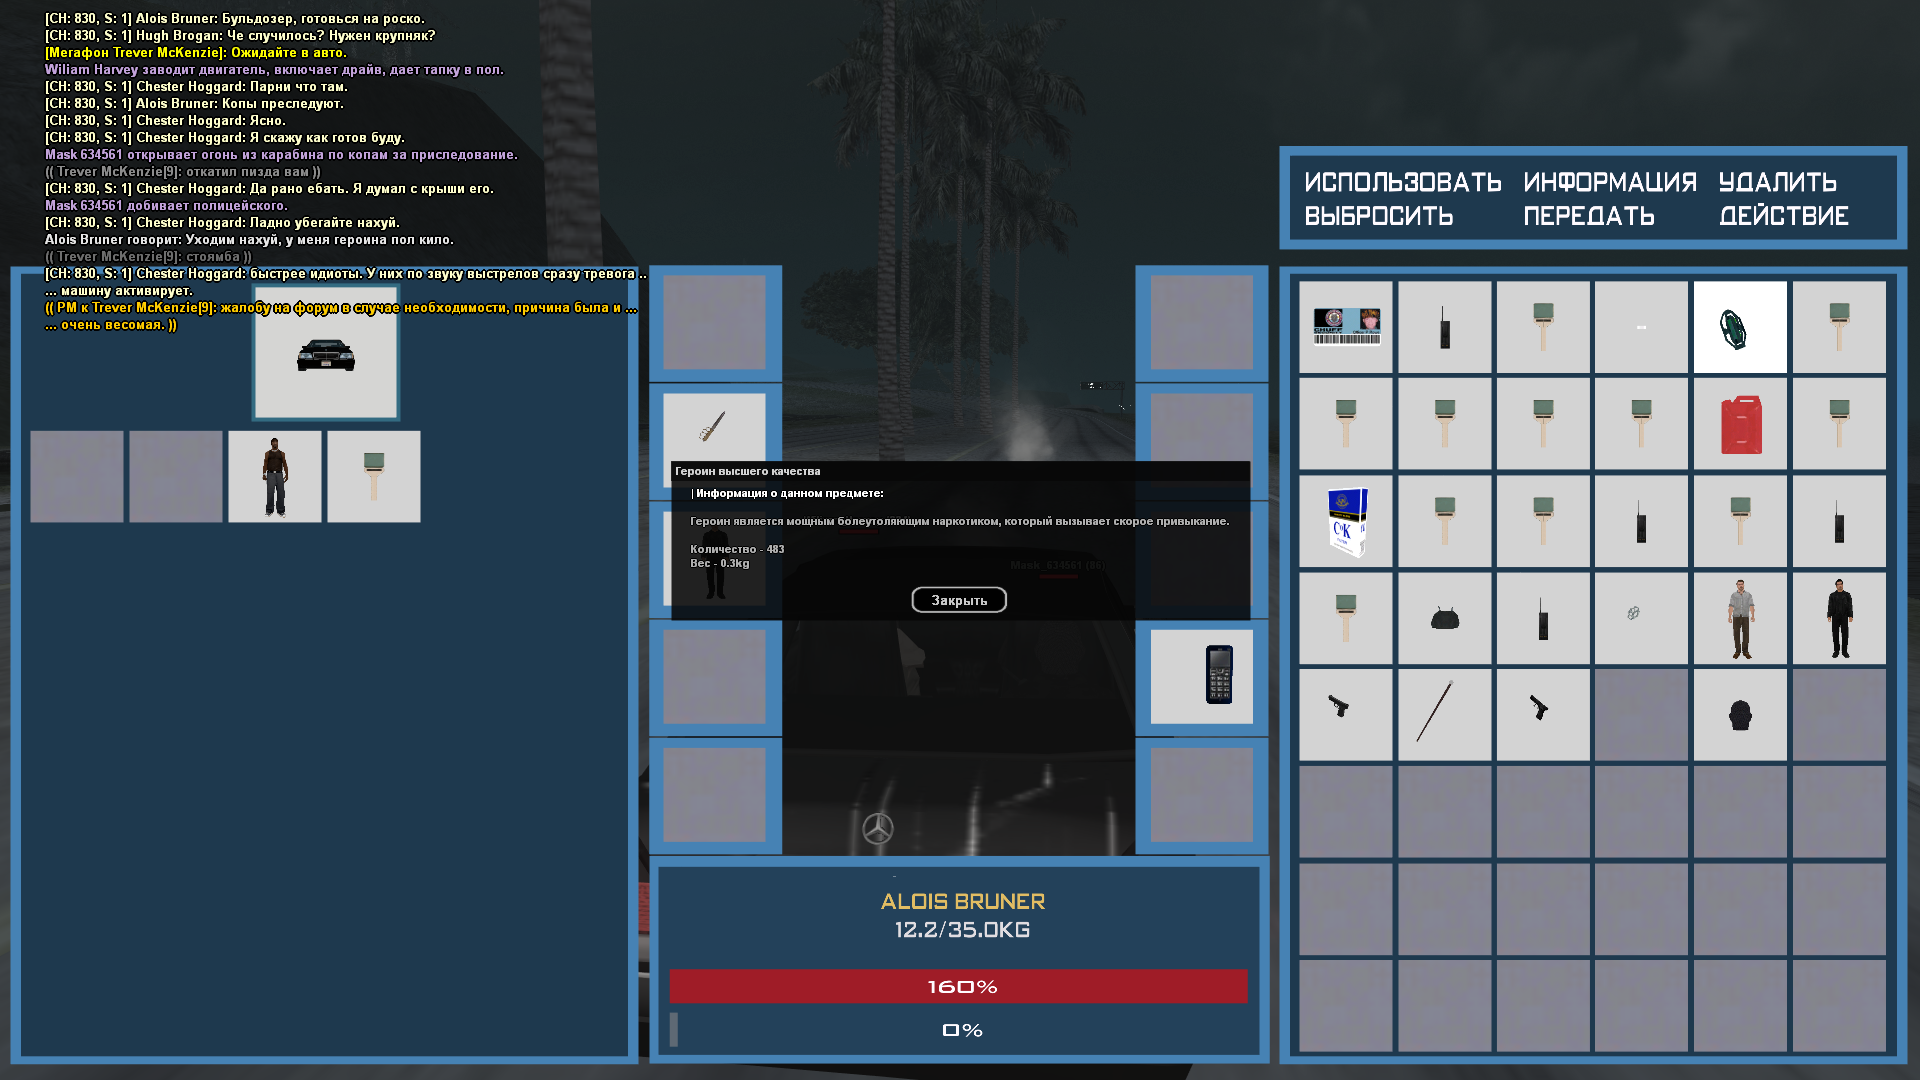Click the ID card license item
The height and width of the screenshot is (1080, 1920).
click(x=1345, y=327)
